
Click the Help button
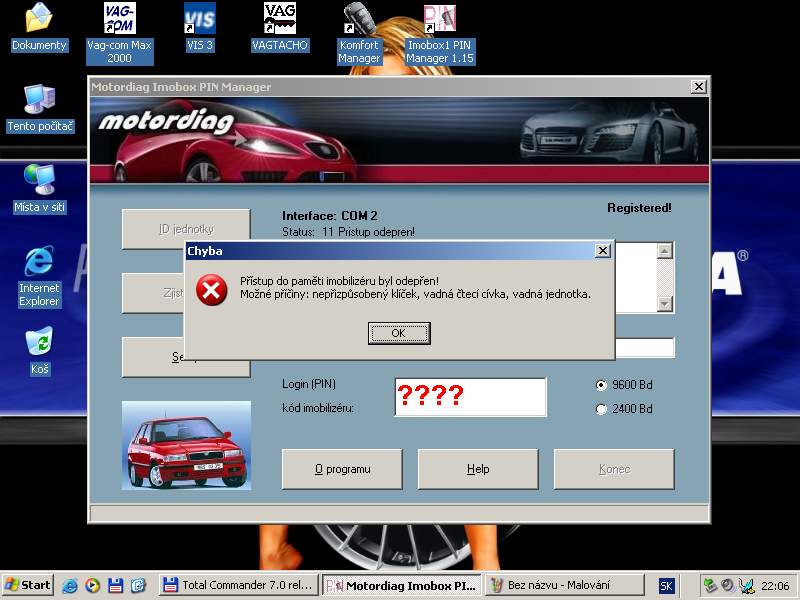478,469
